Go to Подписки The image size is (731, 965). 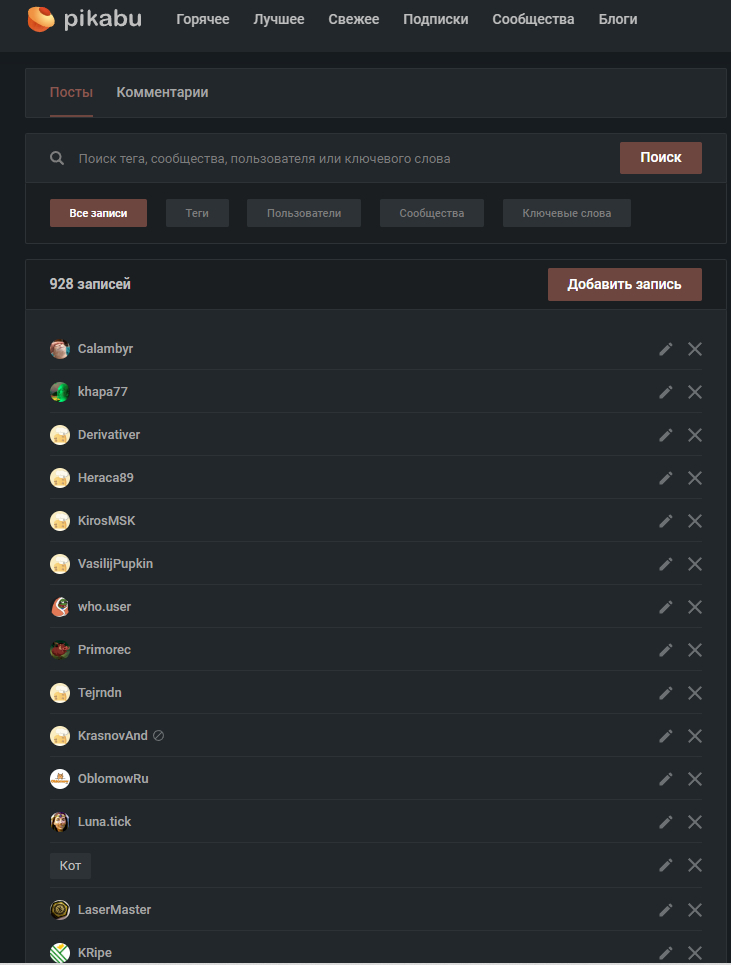[x=436, y=19]
